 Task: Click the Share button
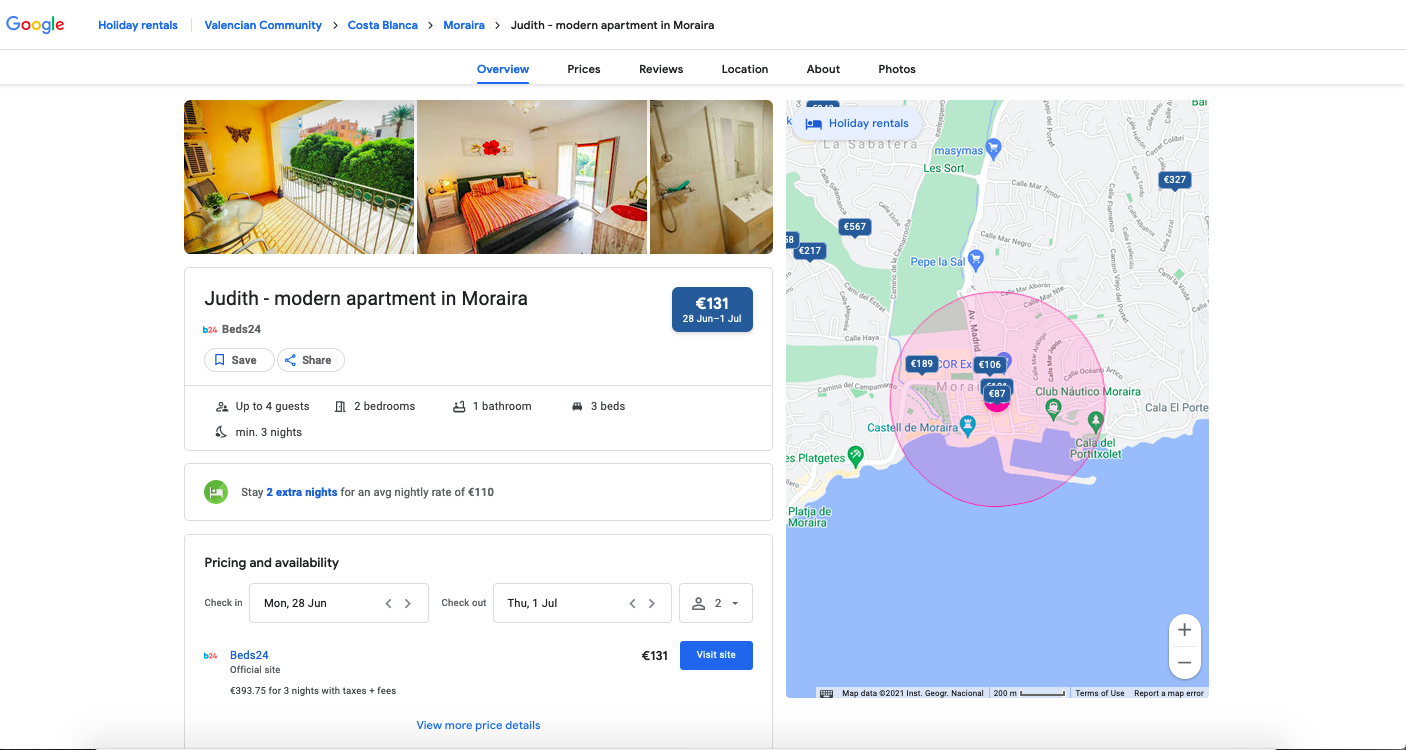(x=311, y=360)
